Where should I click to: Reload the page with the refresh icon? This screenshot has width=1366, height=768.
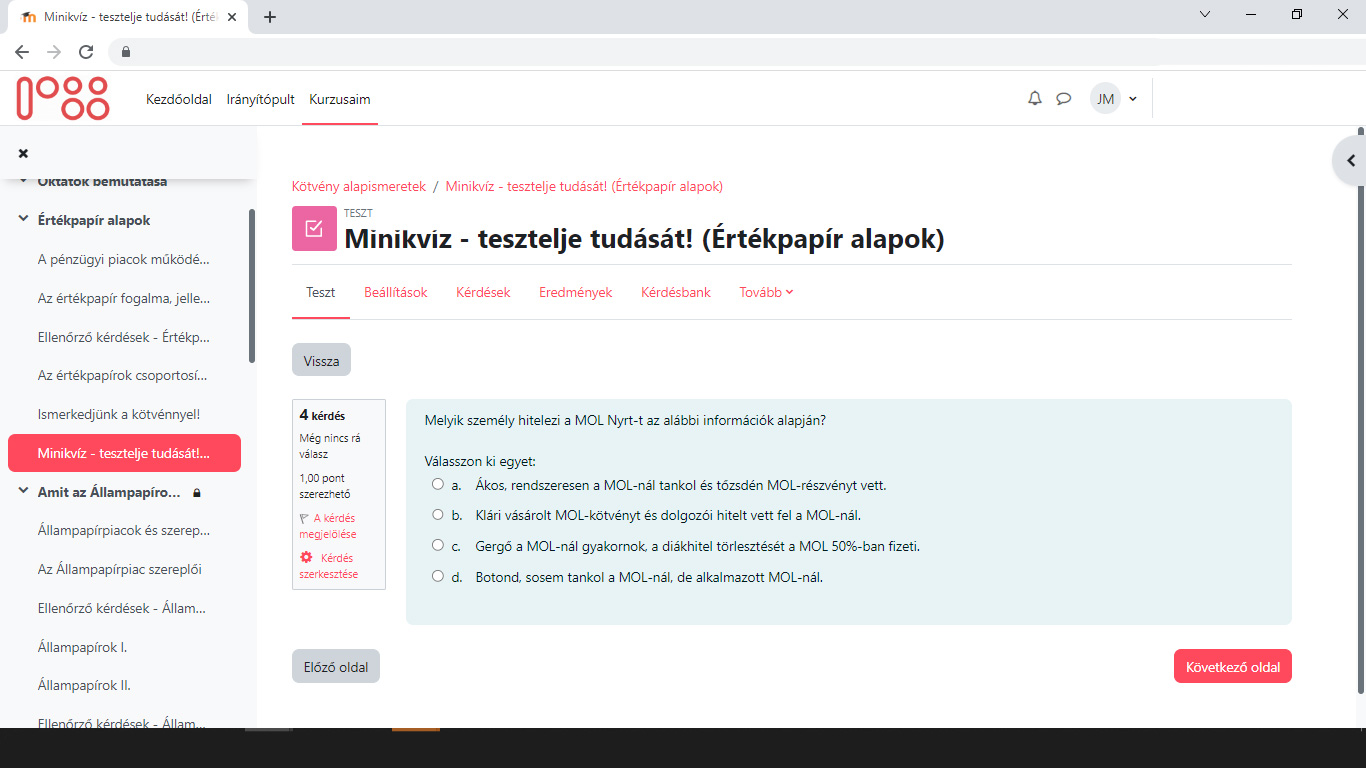[x=85, y=51]
